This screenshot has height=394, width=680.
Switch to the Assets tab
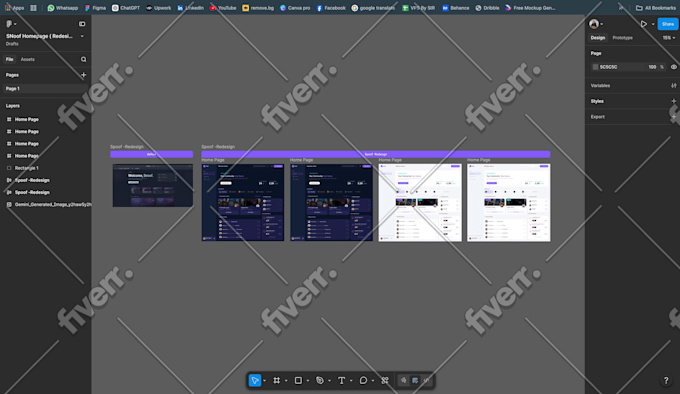click(28, 59)
